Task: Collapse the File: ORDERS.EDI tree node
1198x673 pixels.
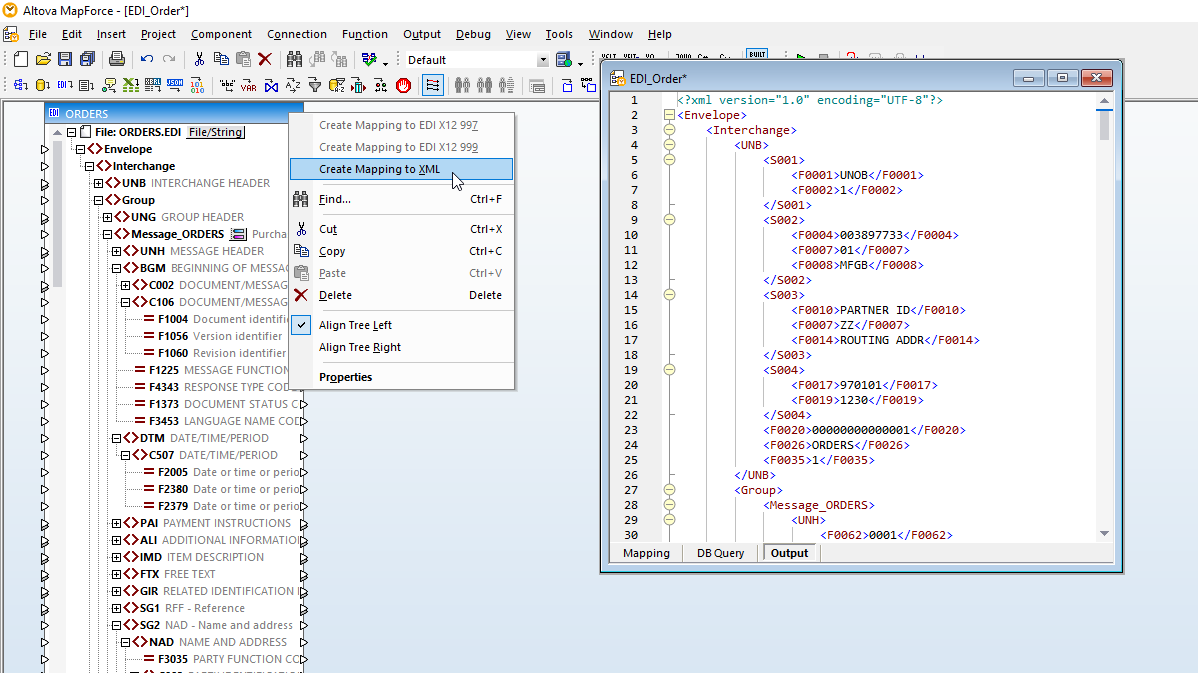Action: click(x=71, y=132)
